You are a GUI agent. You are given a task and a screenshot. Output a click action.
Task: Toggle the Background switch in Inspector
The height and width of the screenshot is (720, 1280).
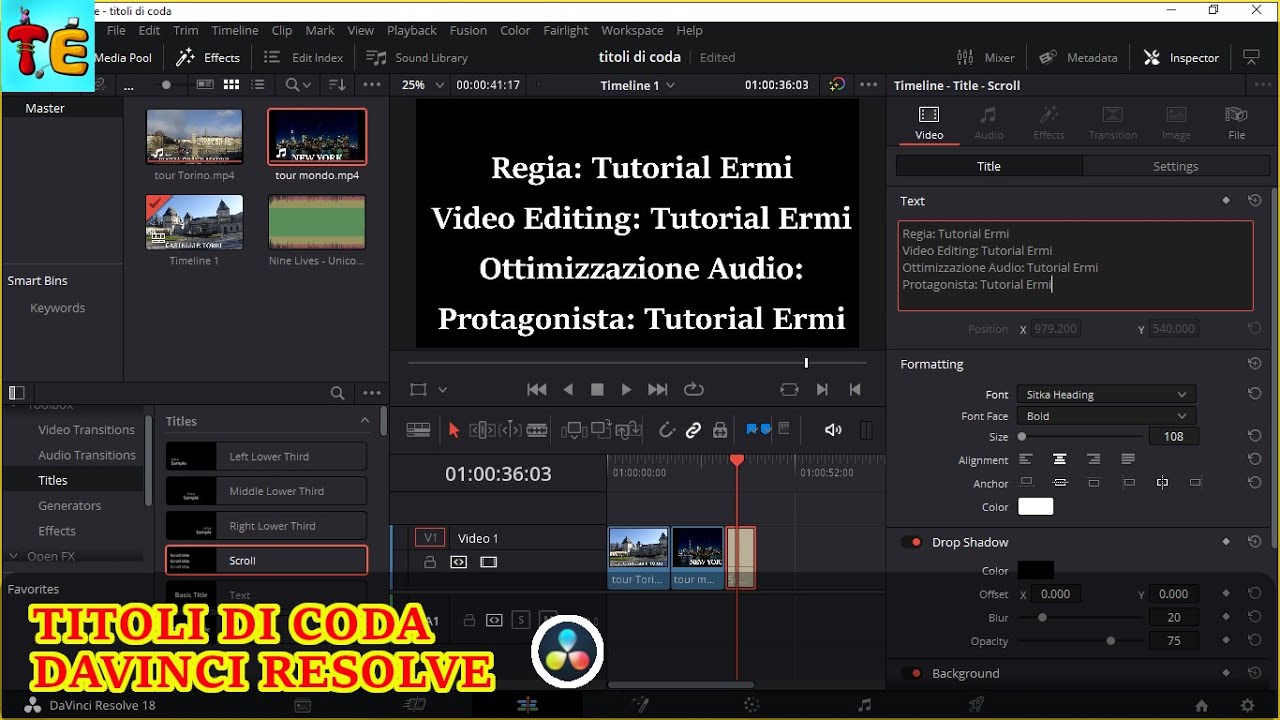(x=911, y=673)
